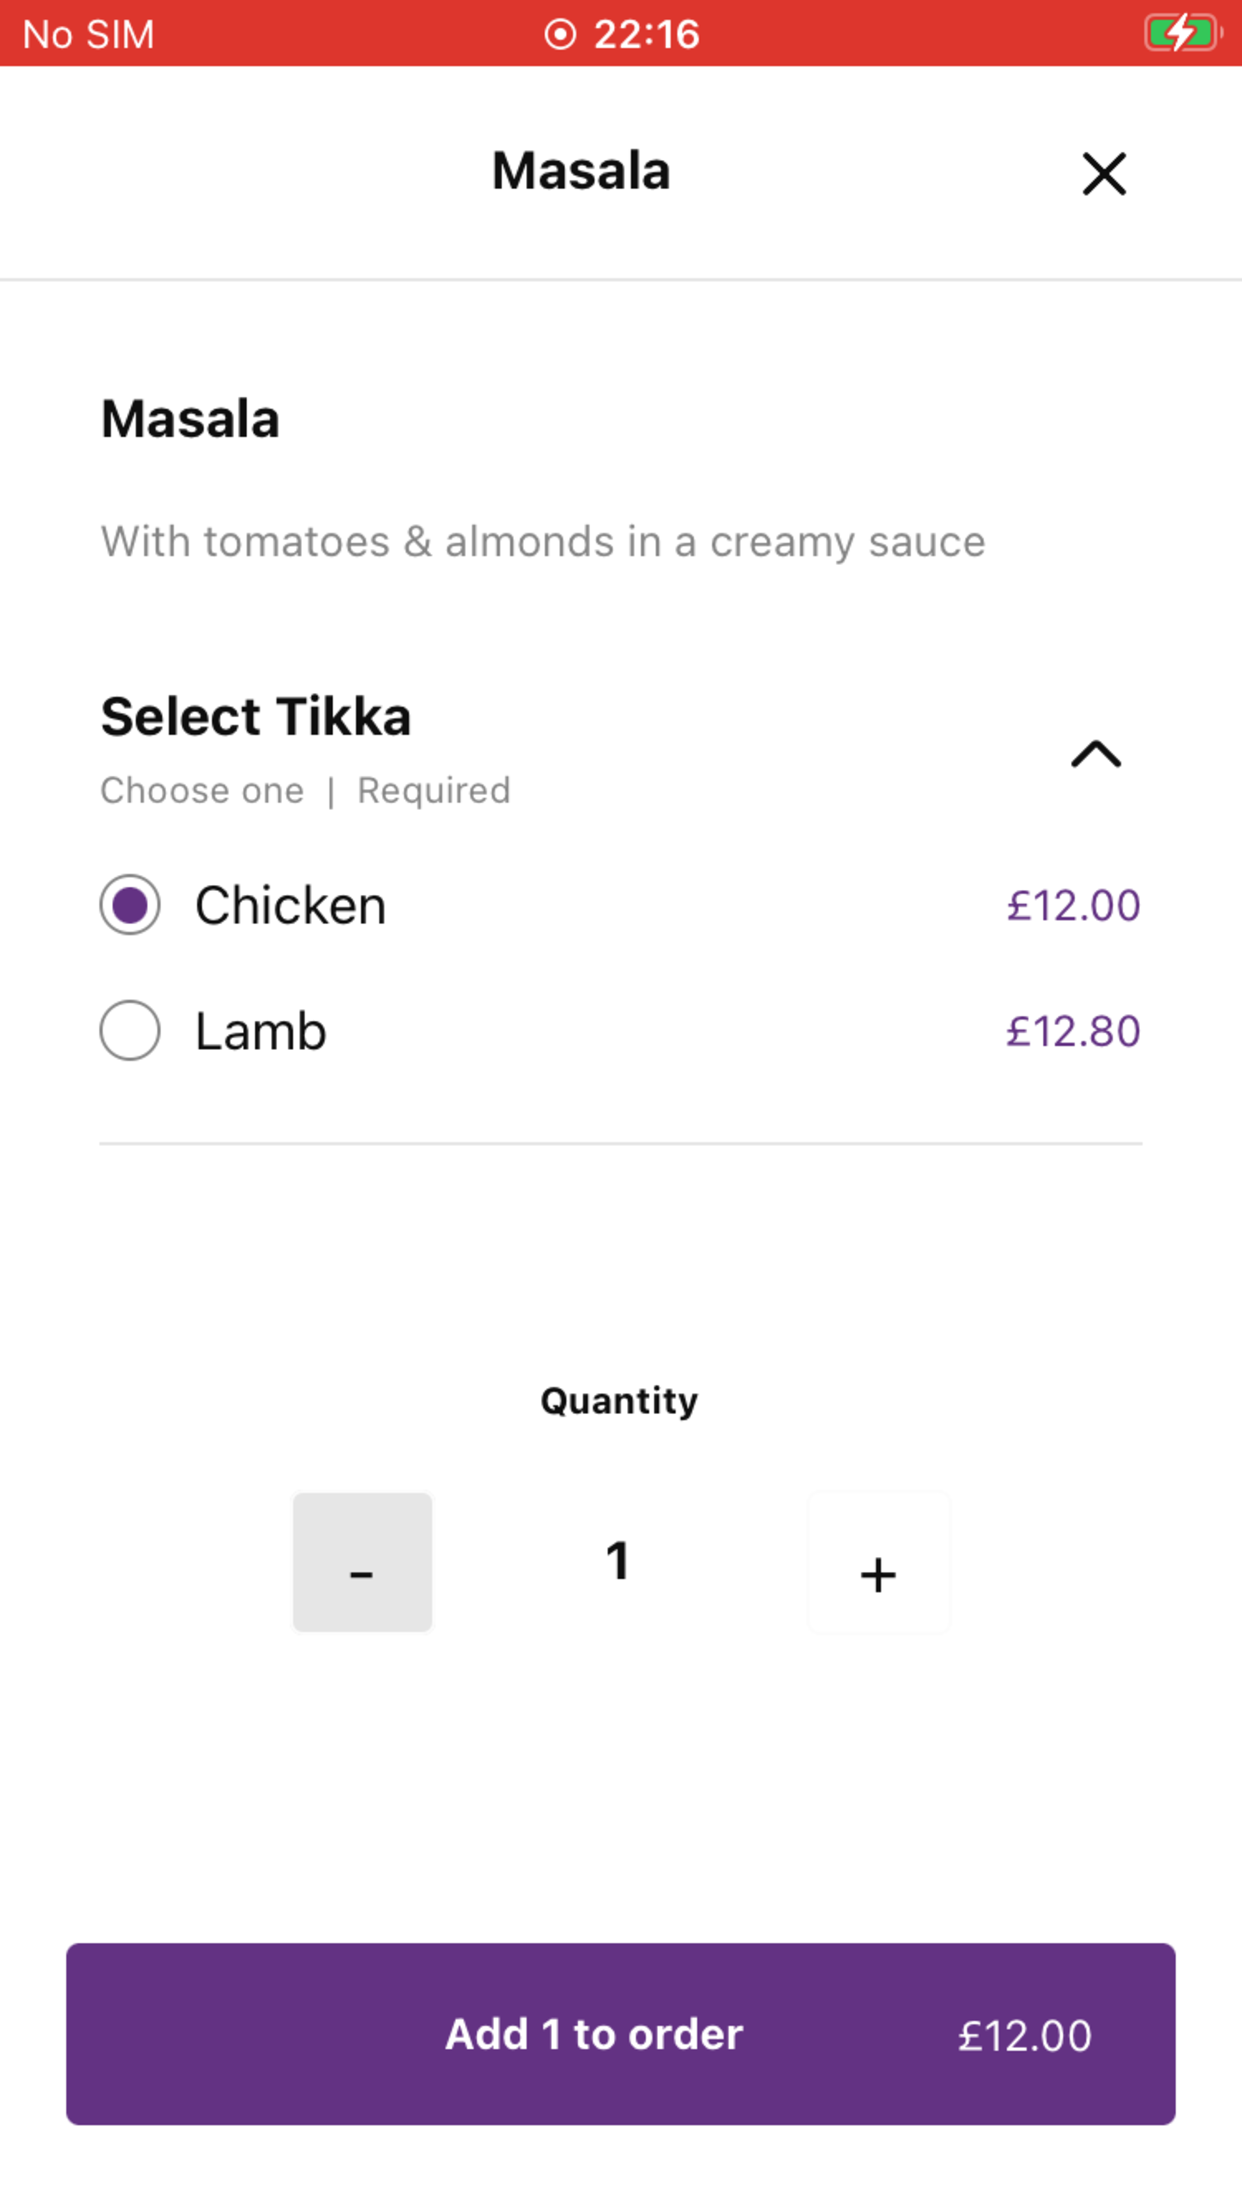
Task: Tap the Chicken option label
Action: click(290, 906)
